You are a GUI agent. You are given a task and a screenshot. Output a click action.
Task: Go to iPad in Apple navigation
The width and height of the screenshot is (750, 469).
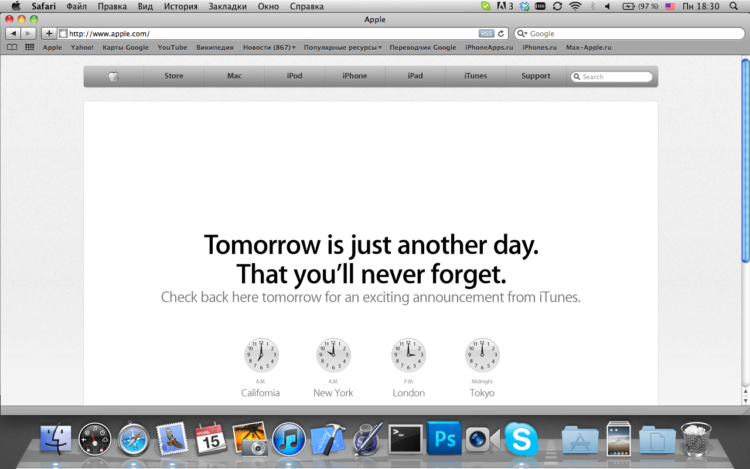pyautogui.click(x=415, y=76)
